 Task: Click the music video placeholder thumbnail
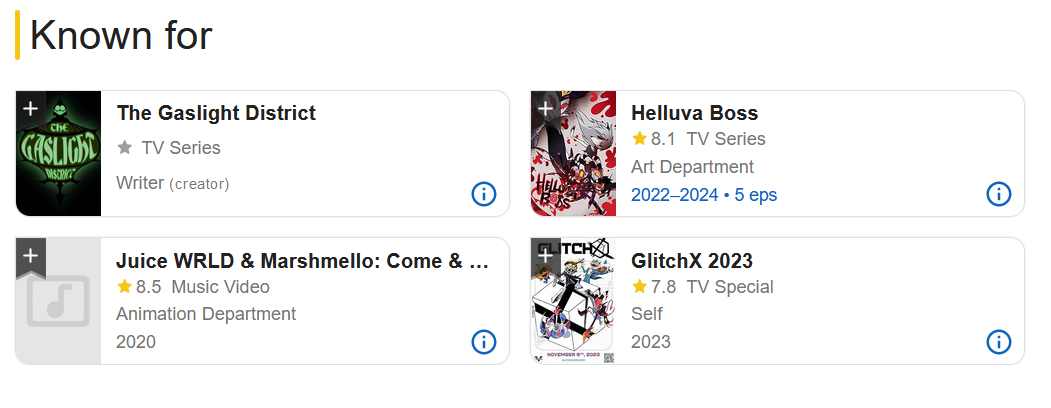(x=58, y=301)
